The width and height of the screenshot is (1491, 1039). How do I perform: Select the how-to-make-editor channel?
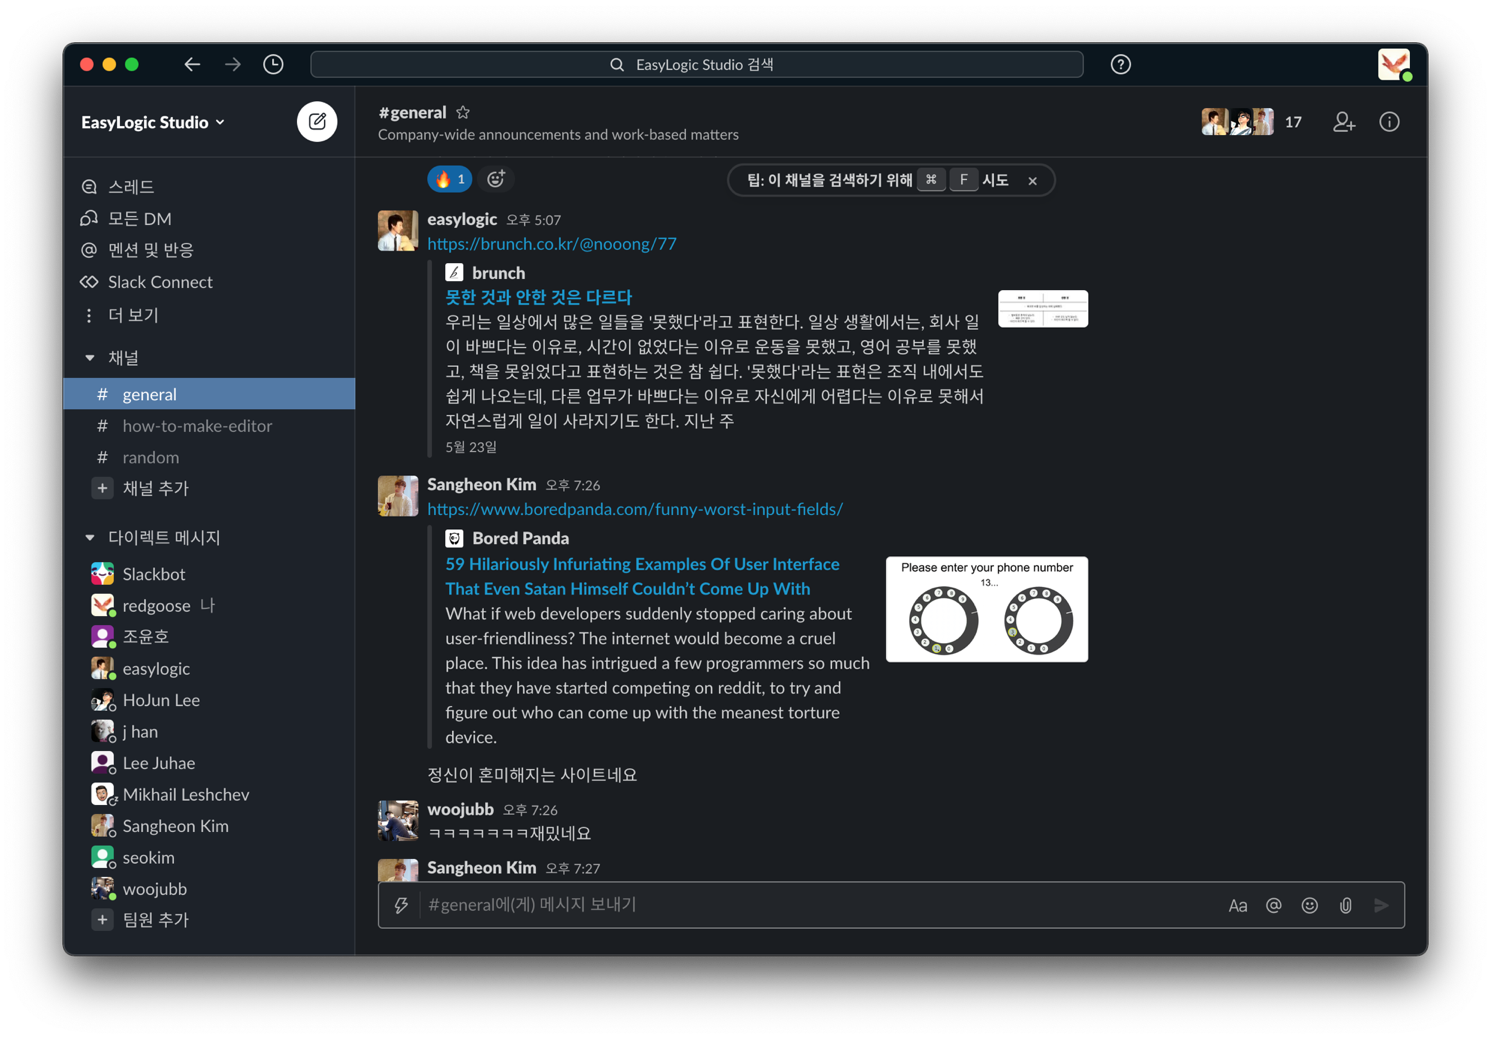pos(209,426)
